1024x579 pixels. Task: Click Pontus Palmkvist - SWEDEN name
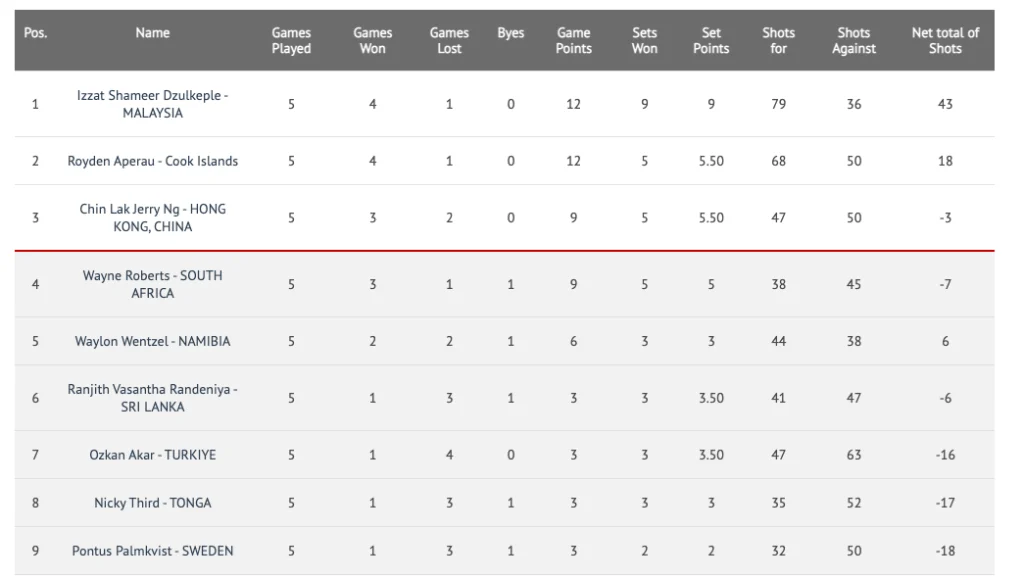(153, 551)
